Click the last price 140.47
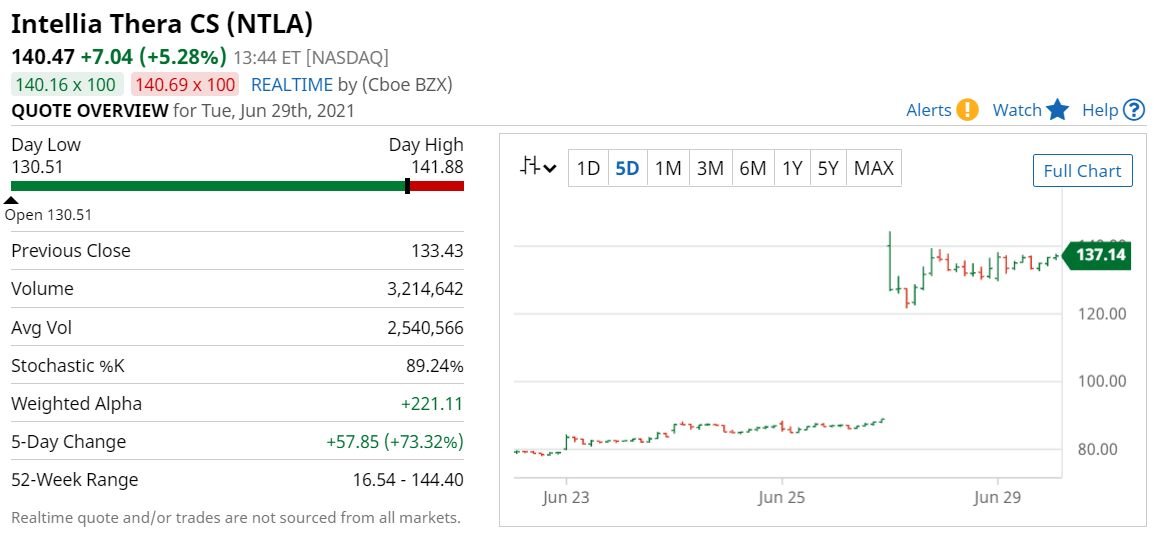This screenshot has width=1154, height=537. pyautogui.click(x=43, y=57)
